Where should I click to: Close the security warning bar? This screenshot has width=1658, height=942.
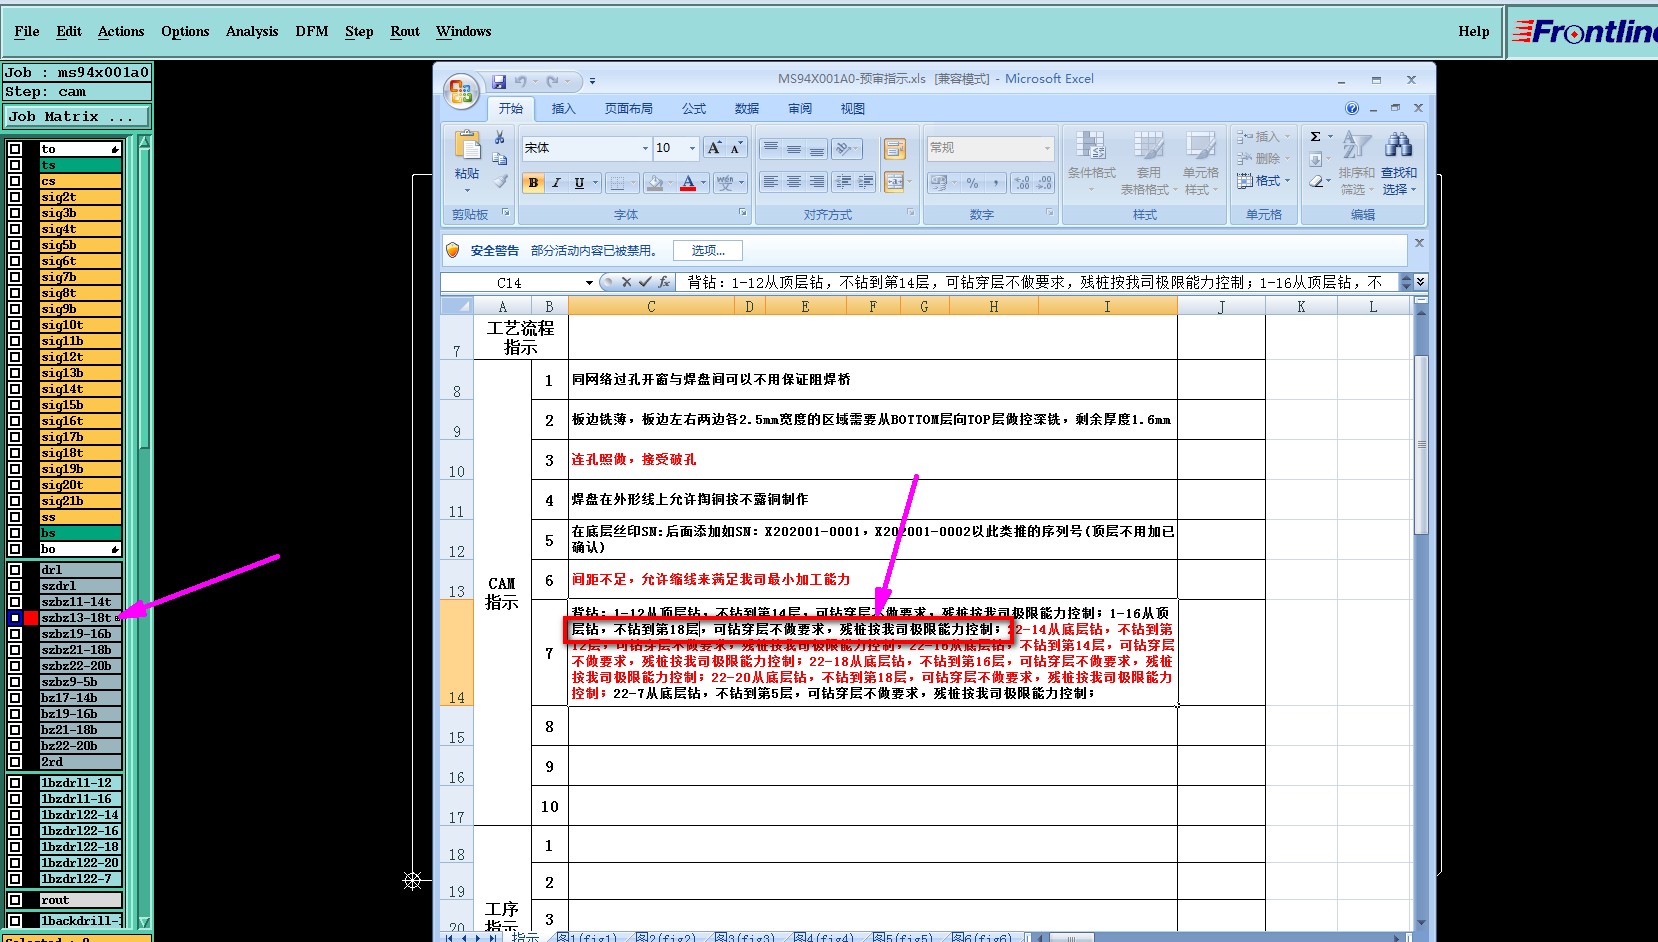(x=1419, y=243)
